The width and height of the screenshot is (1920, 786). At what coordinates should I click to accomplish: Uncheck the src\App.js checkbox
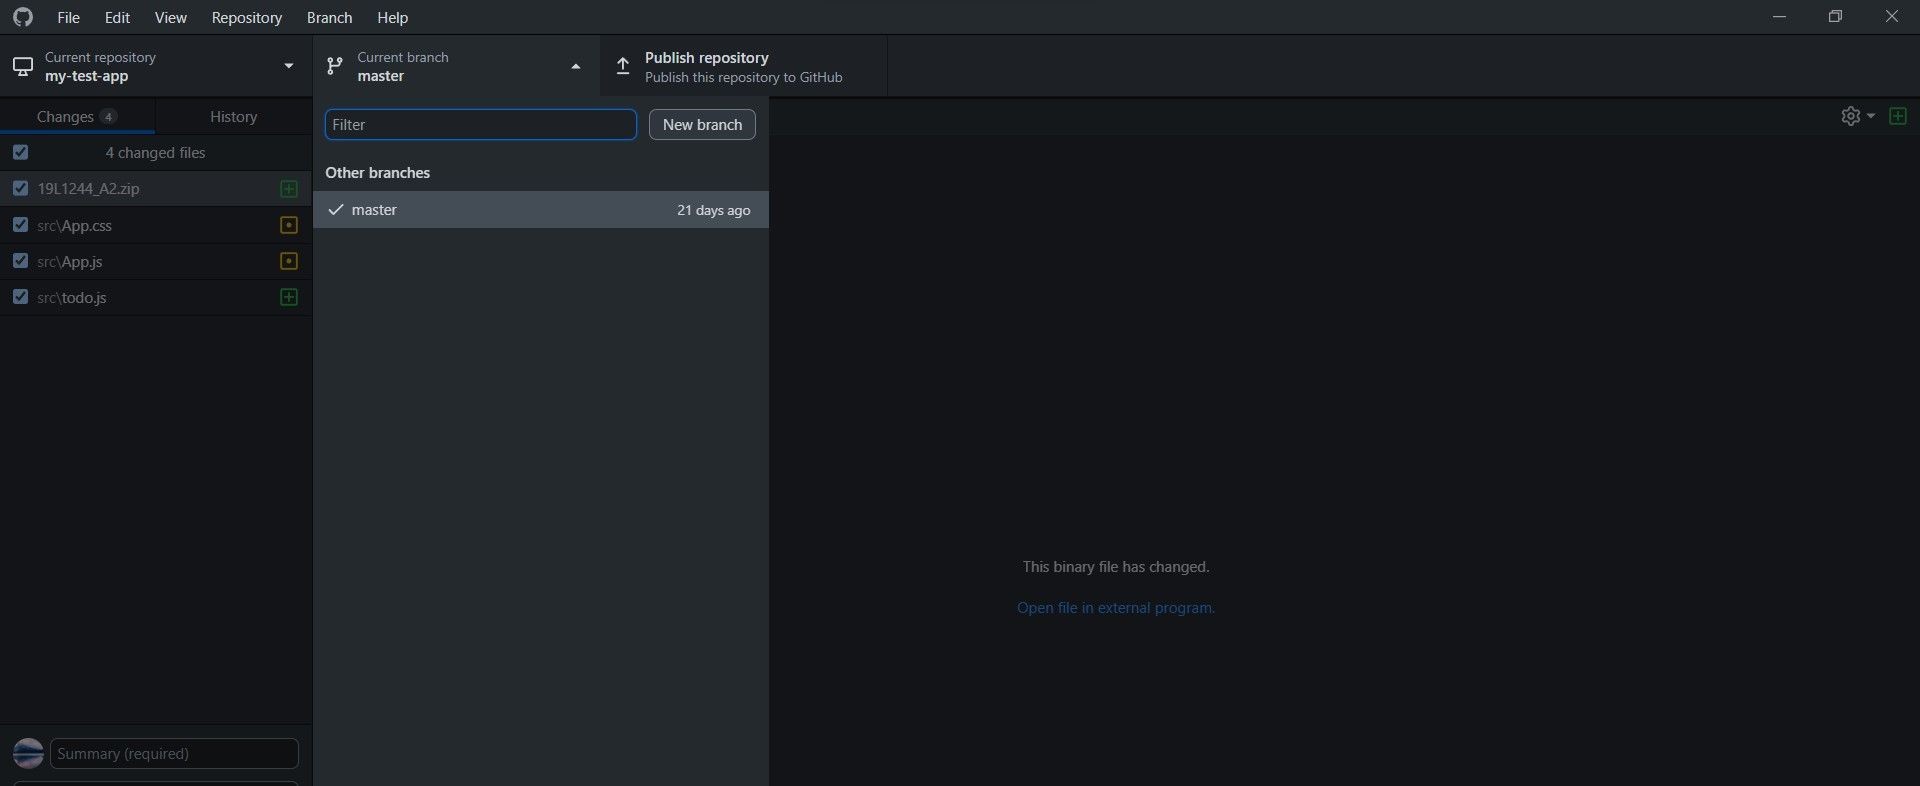pyautogui.click(x=20, y=261)
